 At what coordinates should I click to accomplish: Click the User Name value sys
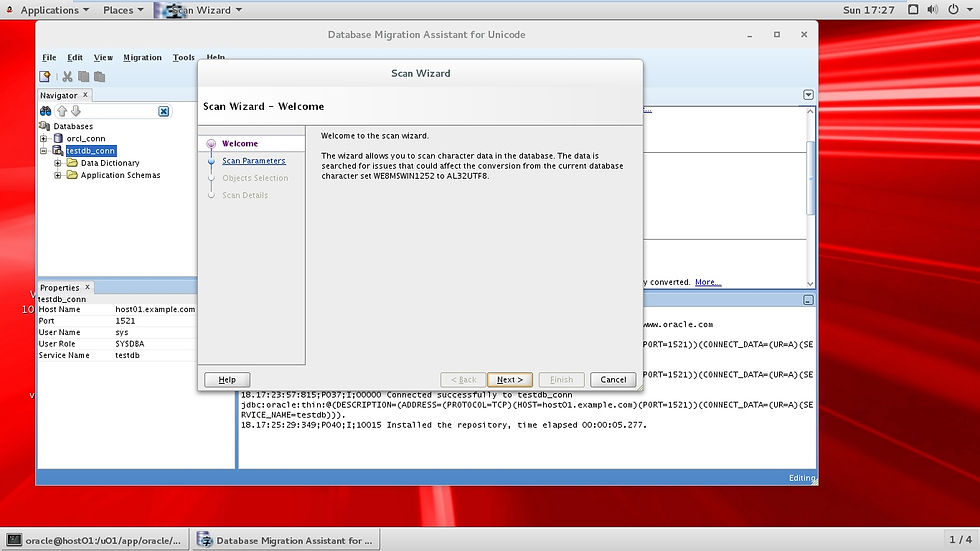pyautogui.click(x=122, y=332)
